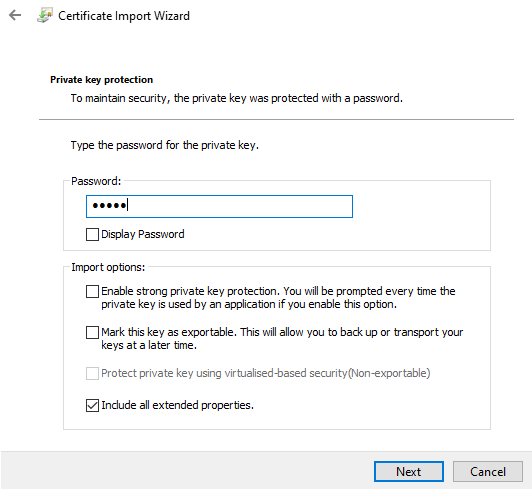Enable strong private key protection checkbox
The image size is (532, 489).
[92, 291]
